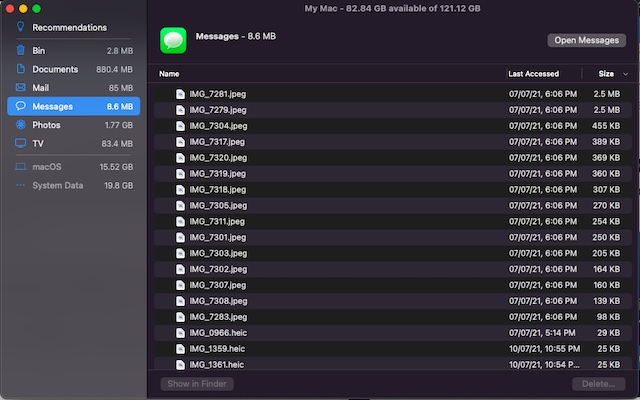This screenshot has width=640, height=400.
Task: Sort files by Last Accessed column
Action: click(533, 74)
